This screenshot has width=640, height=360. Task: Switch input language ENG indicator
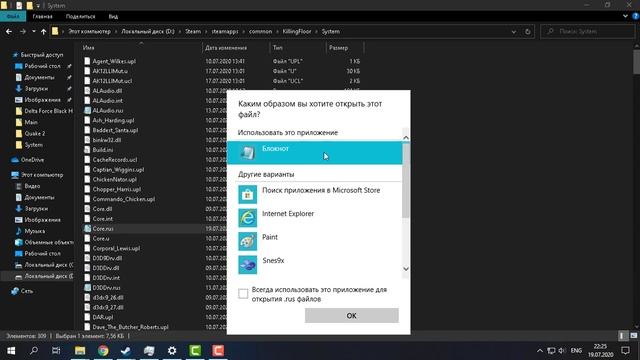[576, 351]
